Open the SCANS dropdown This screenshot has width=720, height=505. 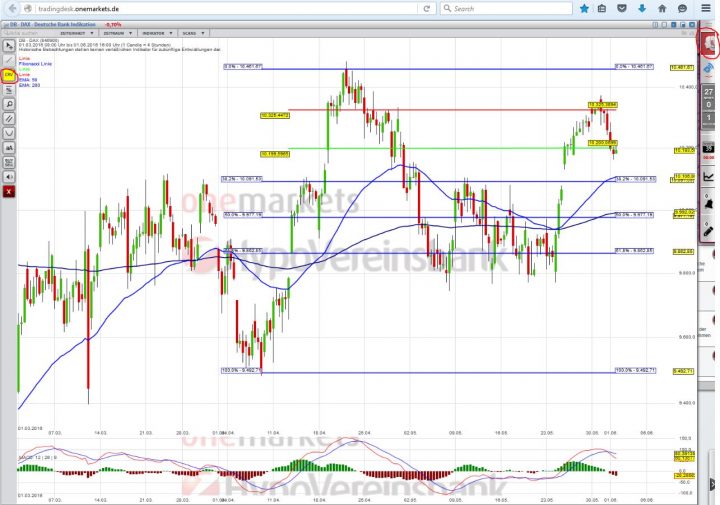[x=193, y=33]
